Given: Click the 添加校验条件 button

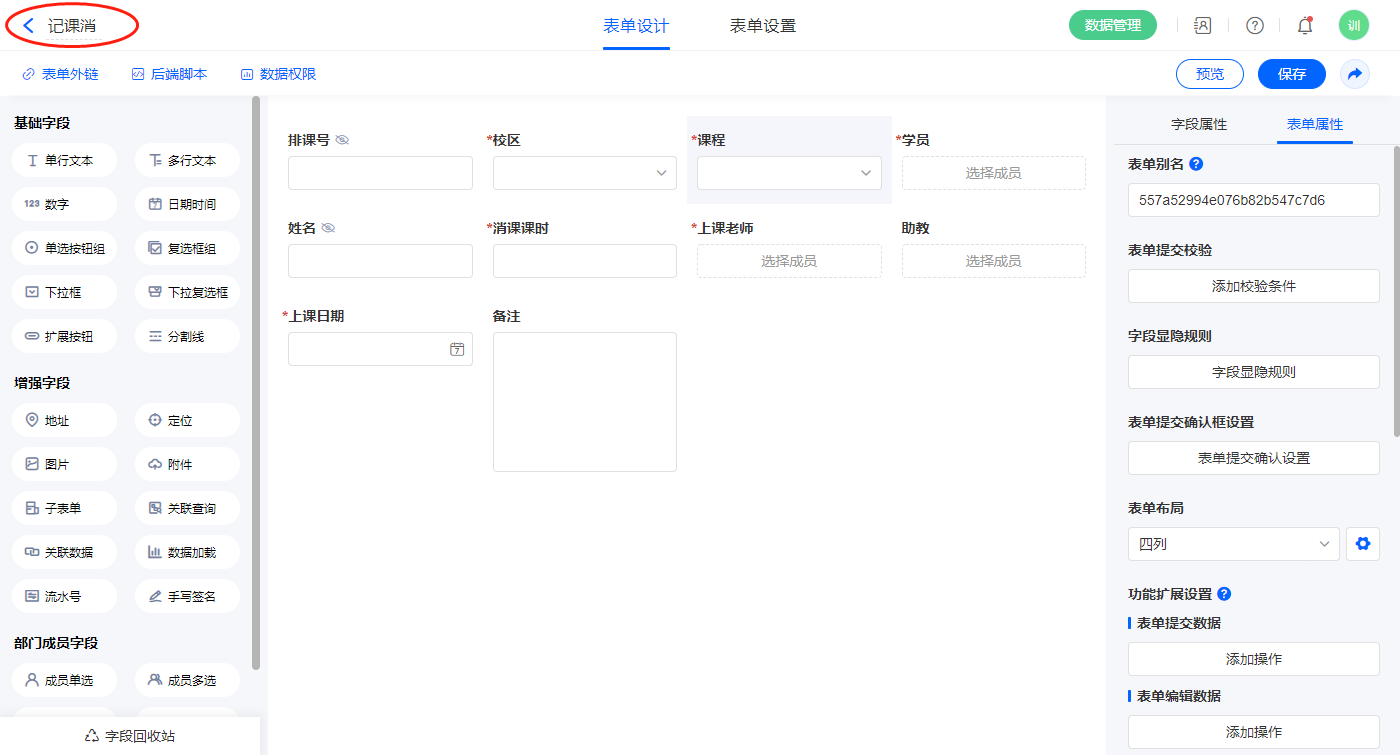Looking at the screenshot, I should (x=1253, y=286).
